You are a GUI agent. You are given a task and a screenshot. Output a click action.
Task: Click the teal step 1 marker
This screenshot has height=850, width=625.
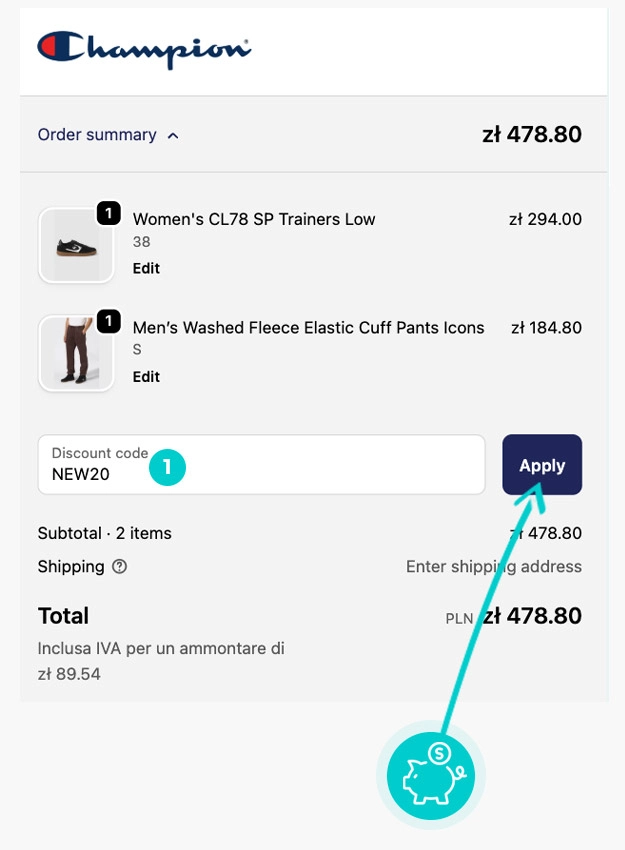pyautogui.click(x=168, y=466)
